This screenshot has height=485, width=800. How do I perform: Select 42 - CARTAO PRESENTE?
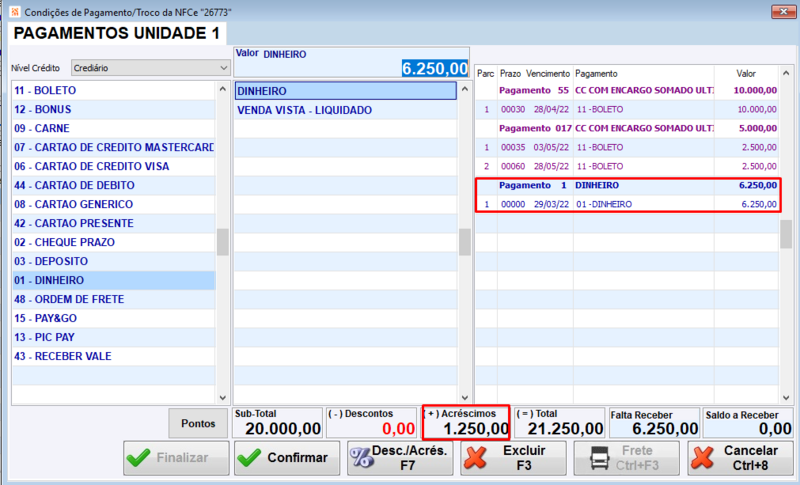click(114, 223)
